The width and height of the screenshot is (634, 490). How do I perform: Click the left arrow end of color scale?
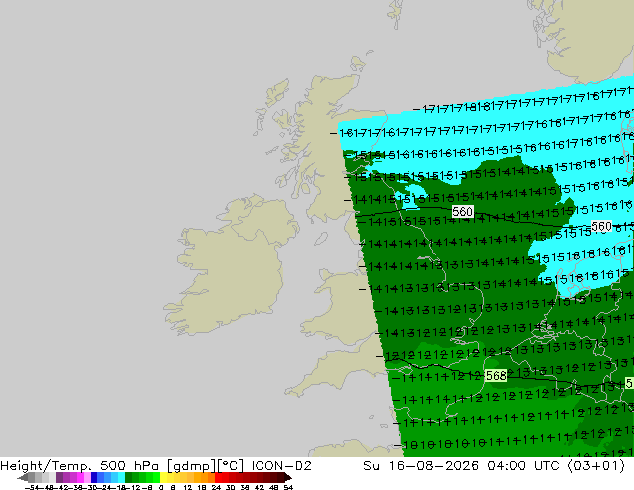[x=23, y=477]
